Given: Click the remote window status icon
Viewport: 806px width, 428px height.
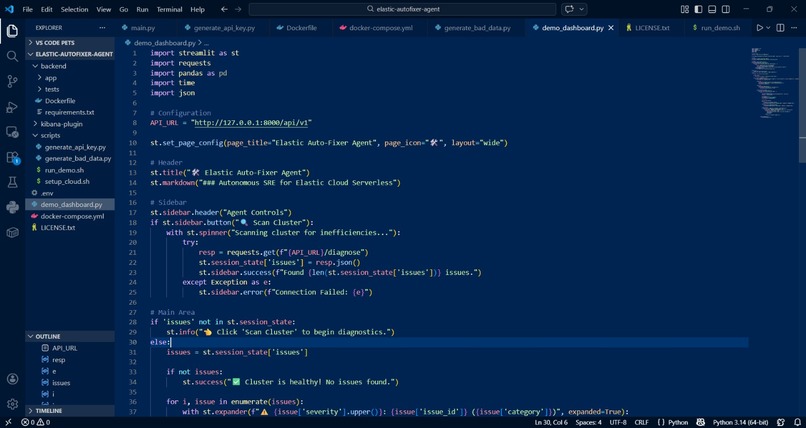Looking at the screenshot, I should pos(8,422).
